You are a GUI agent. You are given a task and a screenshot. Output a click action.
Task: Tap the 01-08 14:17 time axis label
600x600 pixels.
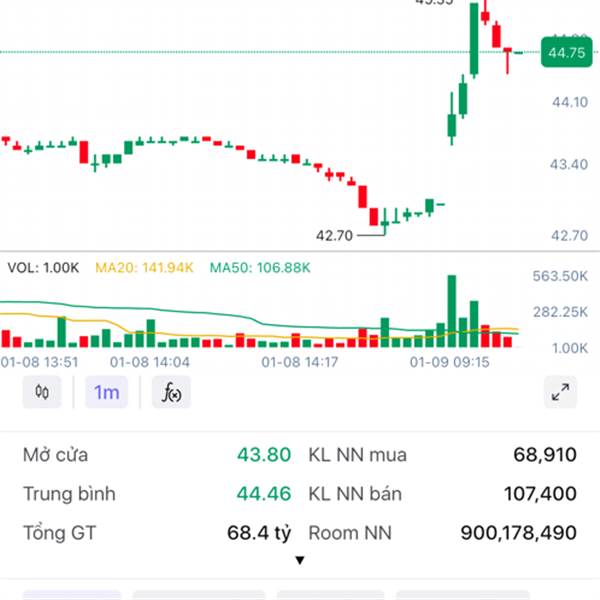tap(300, 362)
